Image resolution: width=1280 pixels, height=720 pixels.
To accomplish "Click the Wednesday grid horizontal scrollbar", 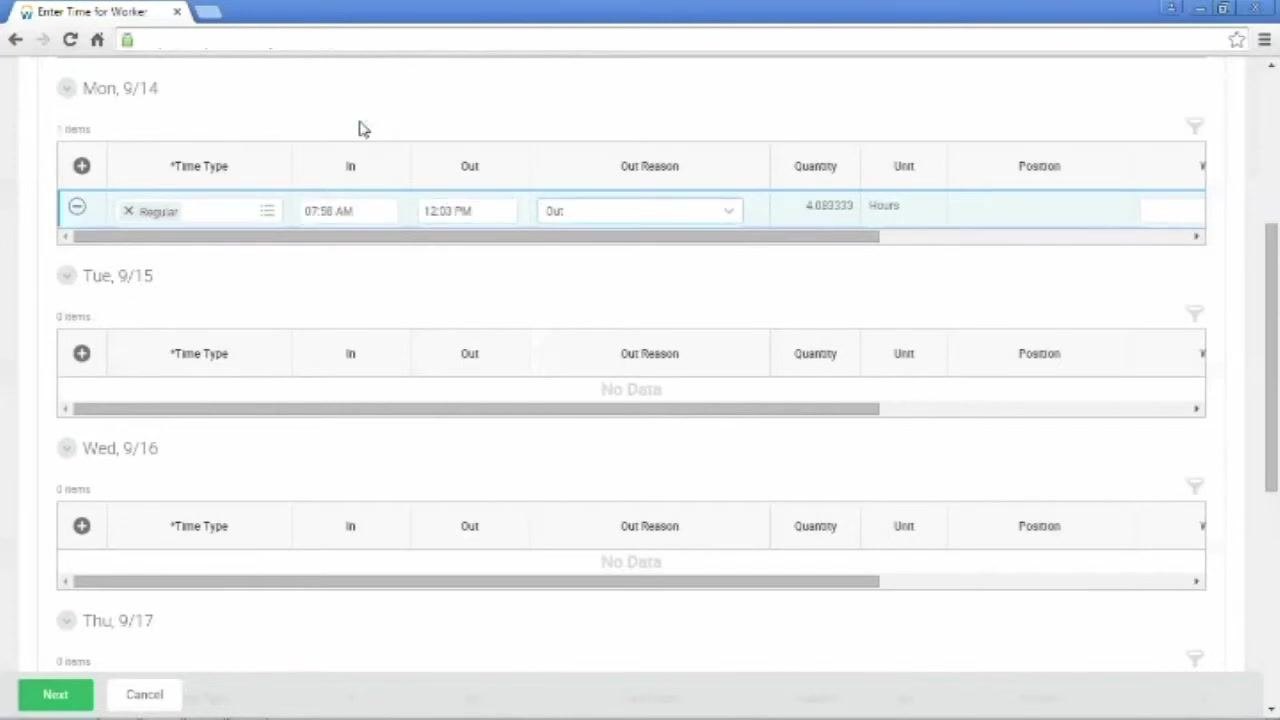I will click(x=476, y=582).
